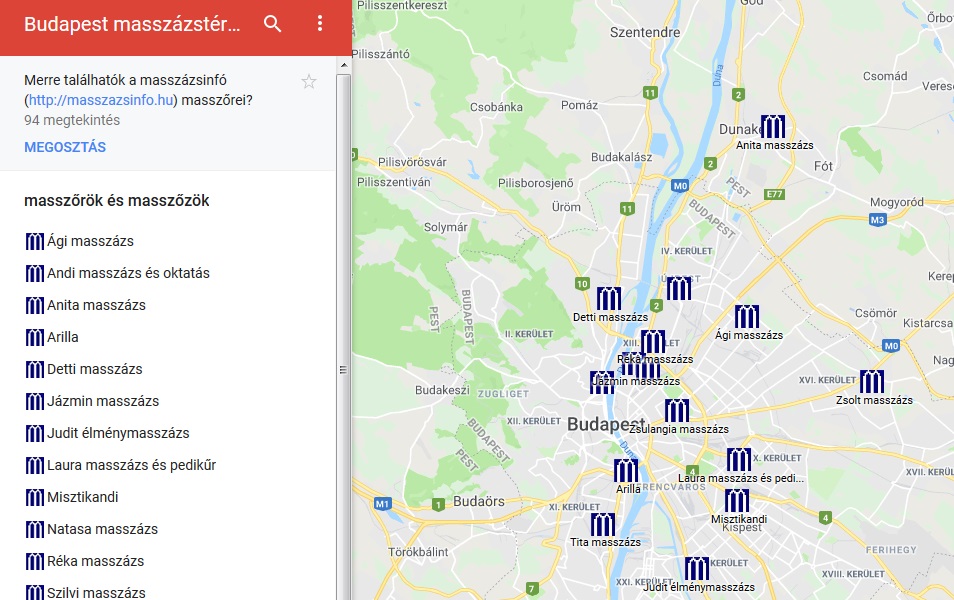
Task: Click the Zsolt masszázs map marker
Action: pos(872,382)
